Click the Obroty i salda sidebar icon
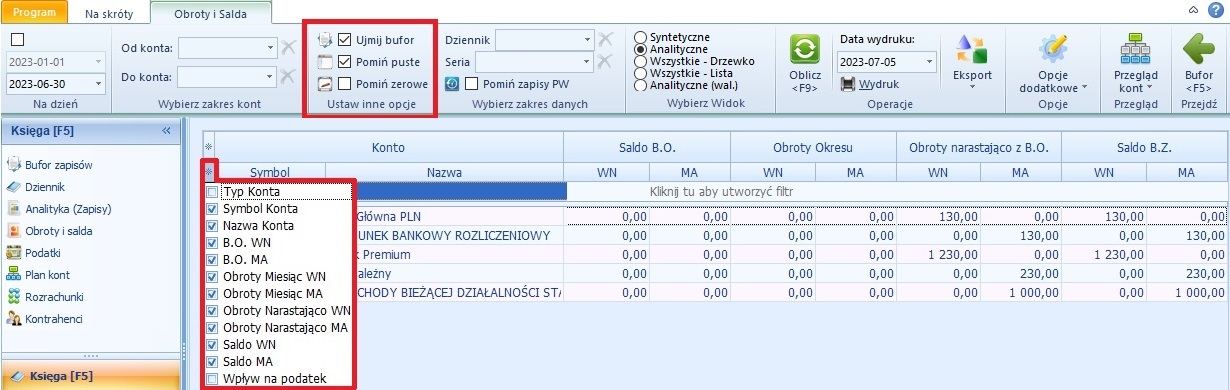Screen dimensions: 1230x390 tap(14, 230)
